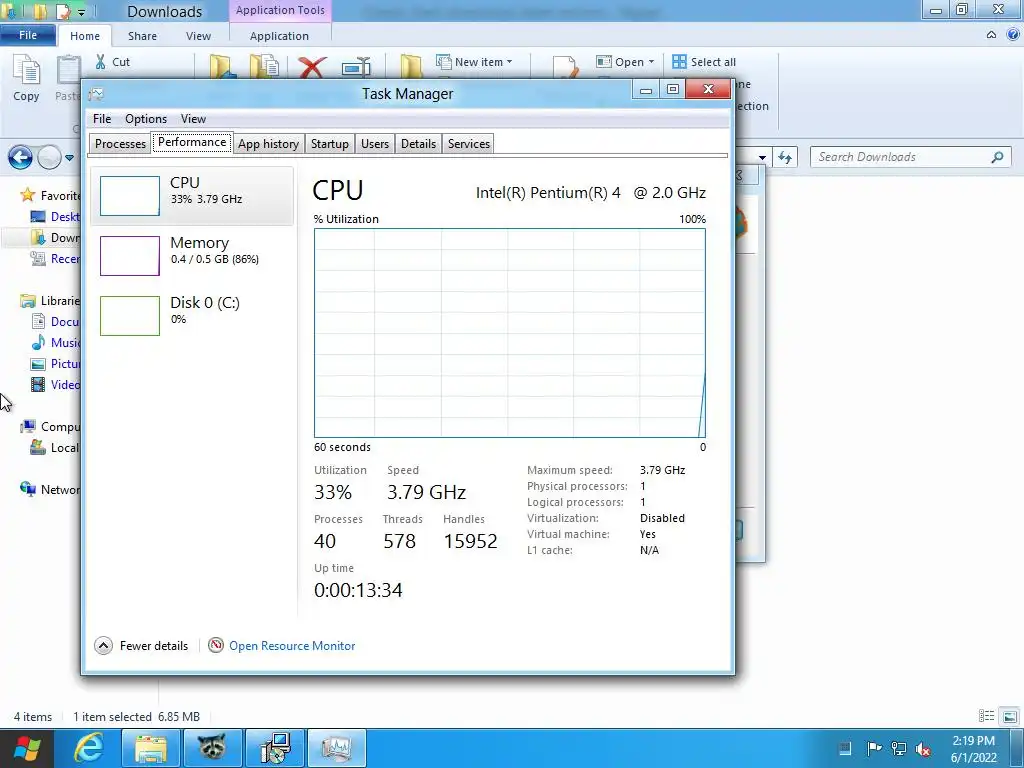Click the network tray icon
This screenshot has height=768, width=1024.
pyautogui.click(x=899, y=748)
